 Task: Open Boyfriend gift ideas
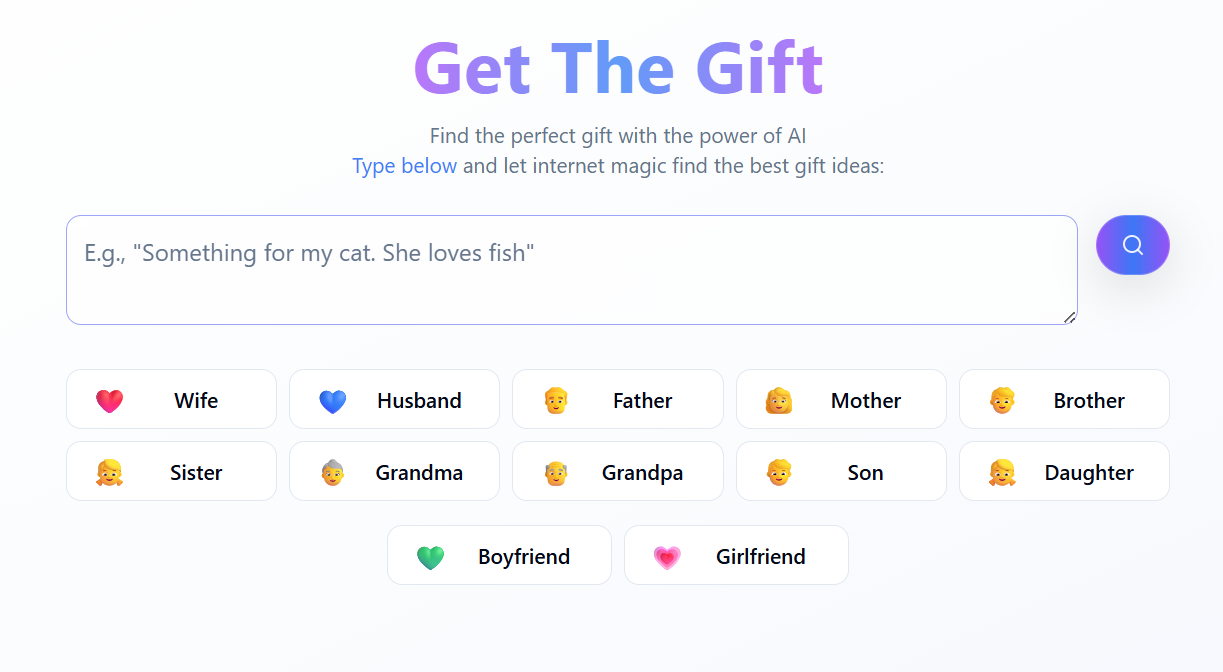pyautogui.click(x=499, y=555)
